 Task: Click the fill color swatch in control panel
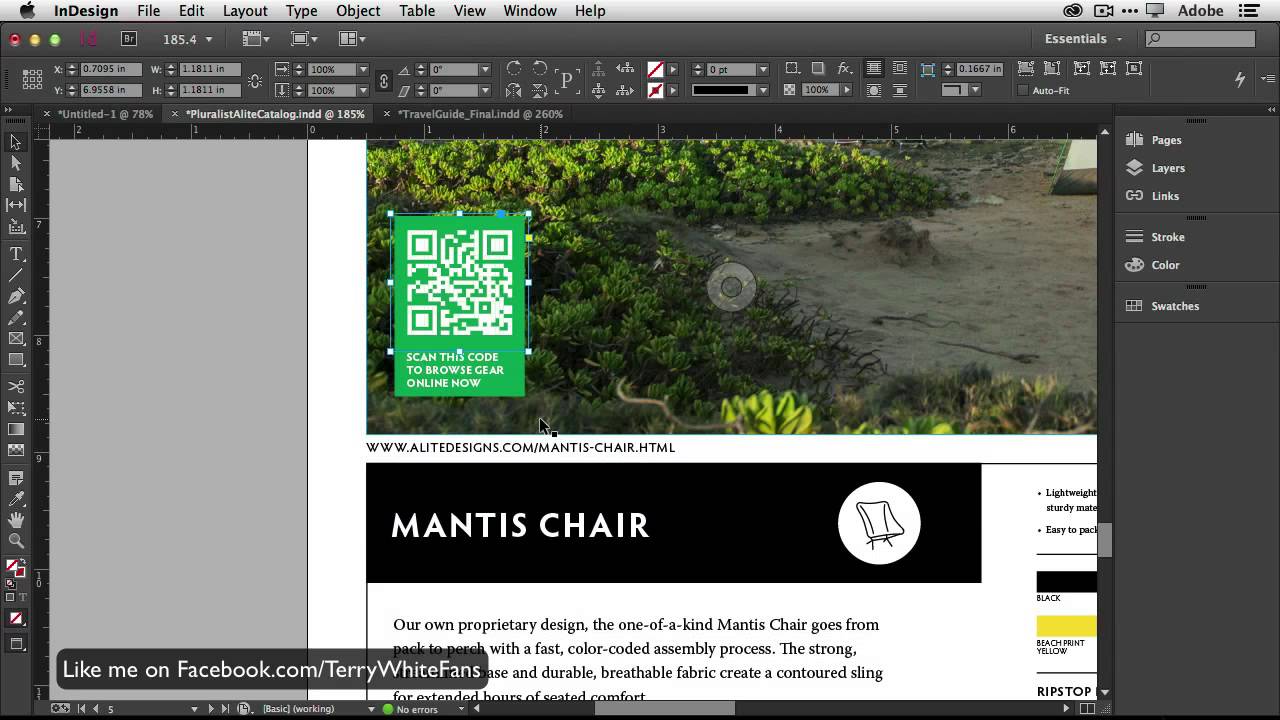point(656,69)
